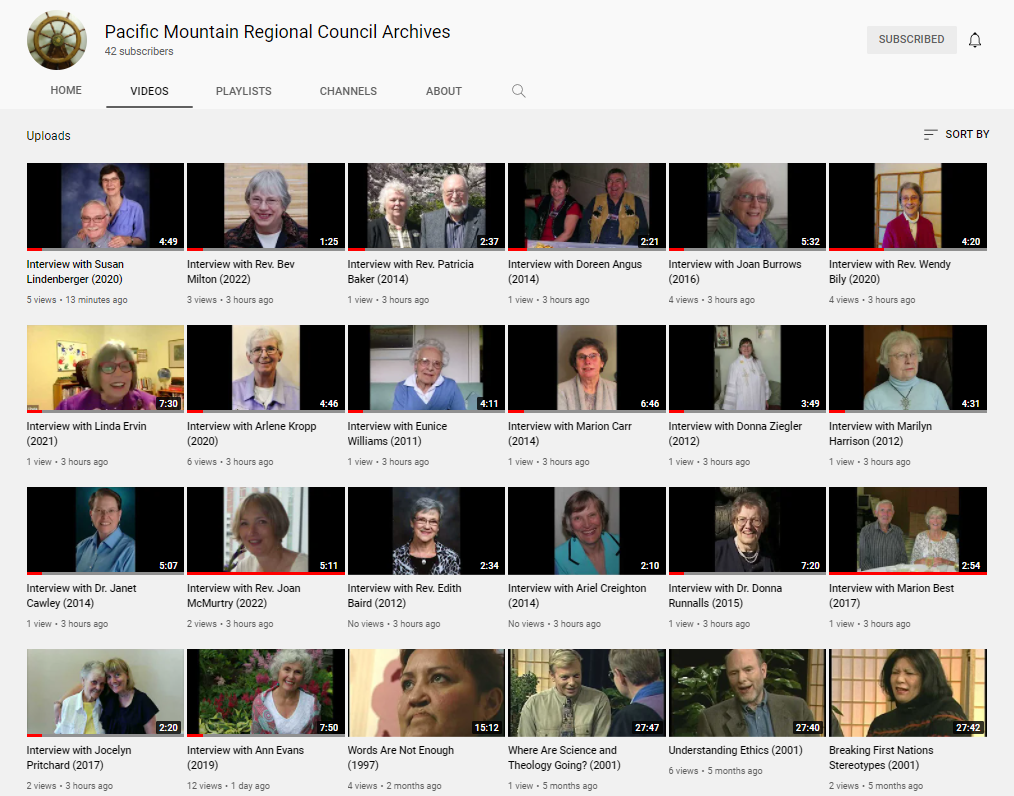Screen dimensions: 1014x796
Task: Play Words Are Not Enough thumbnail
Action: [426, 693]
